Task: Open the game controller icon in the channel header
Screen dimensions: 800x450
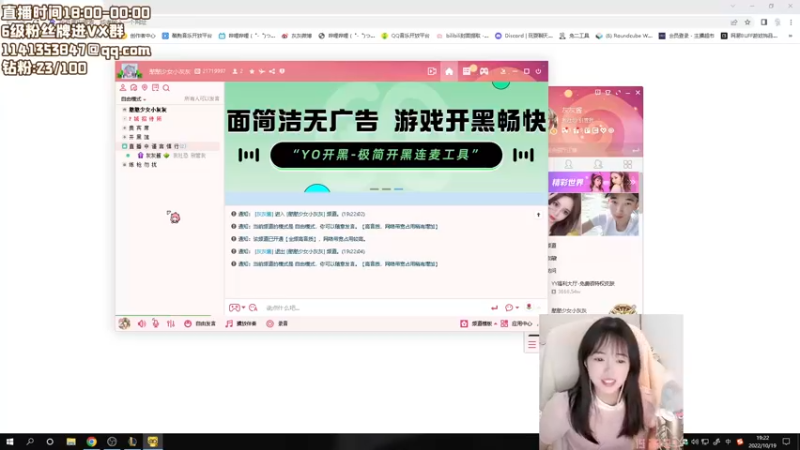Action: coord(484,71)
